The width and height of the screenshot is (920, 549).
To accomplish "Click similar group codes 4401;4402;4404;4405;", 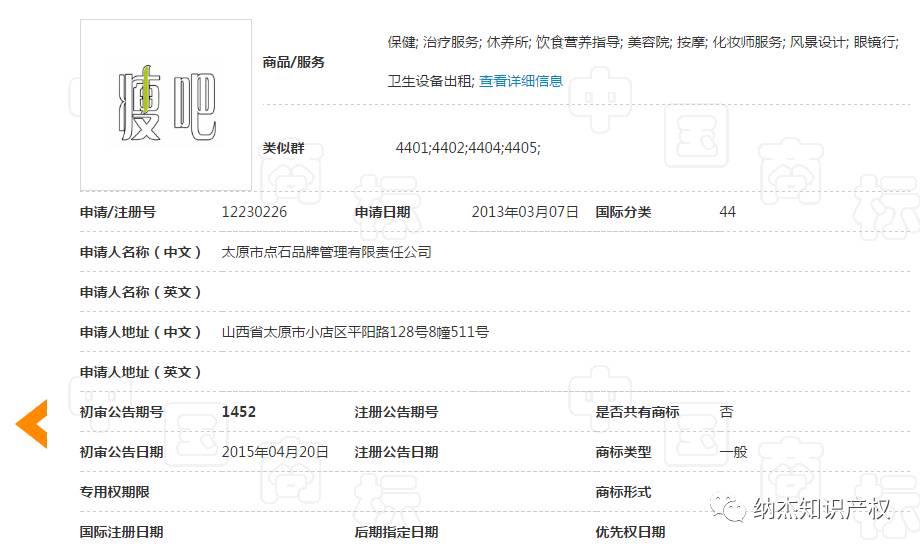I will pyautogui.click(x=468, y=148).
